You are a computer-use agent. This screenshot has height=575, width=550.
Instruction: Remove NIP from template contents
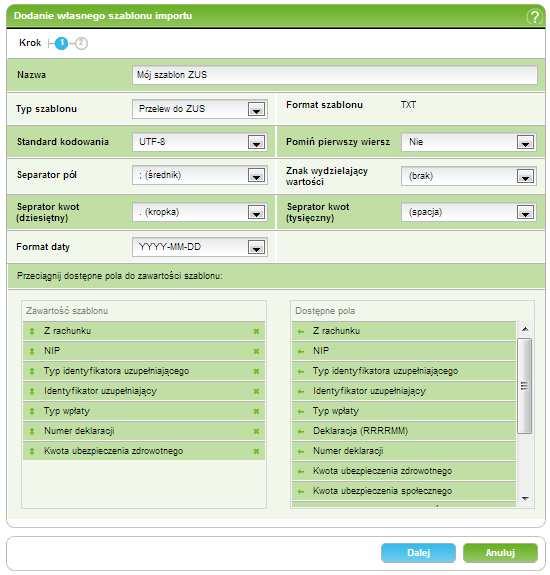point(256,351)
